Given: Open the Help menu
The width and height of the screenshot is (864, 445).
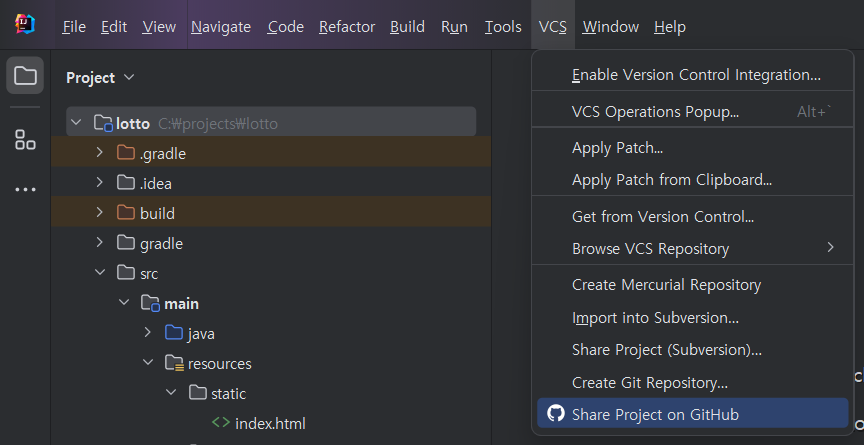Looking at the screenshot, I should click(x=670, y=26).
